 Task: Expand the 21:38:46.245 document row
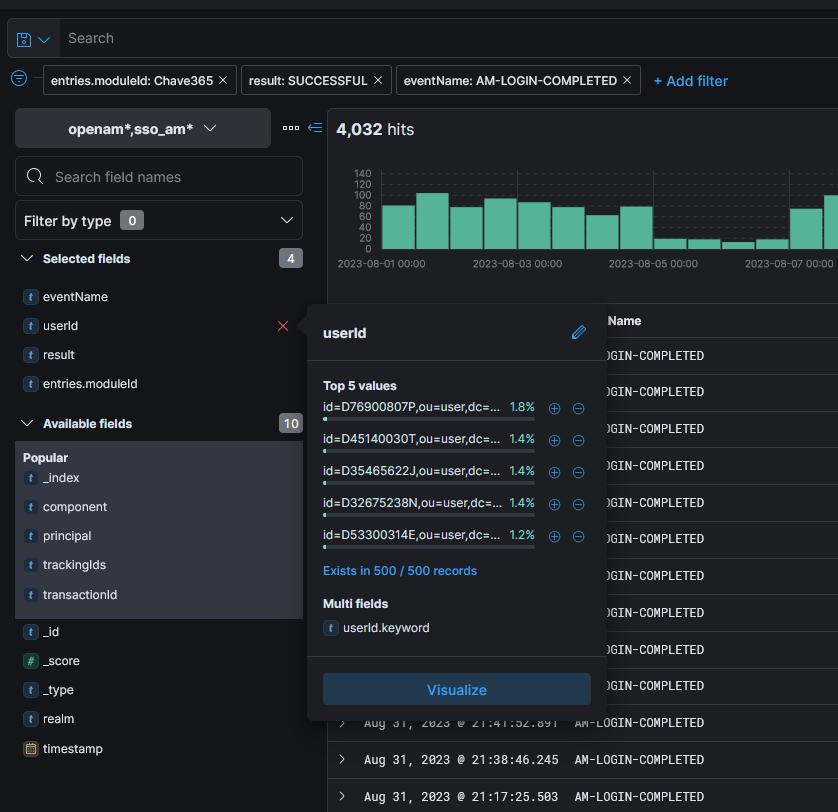pyautogui.click(x=342, y=759)
